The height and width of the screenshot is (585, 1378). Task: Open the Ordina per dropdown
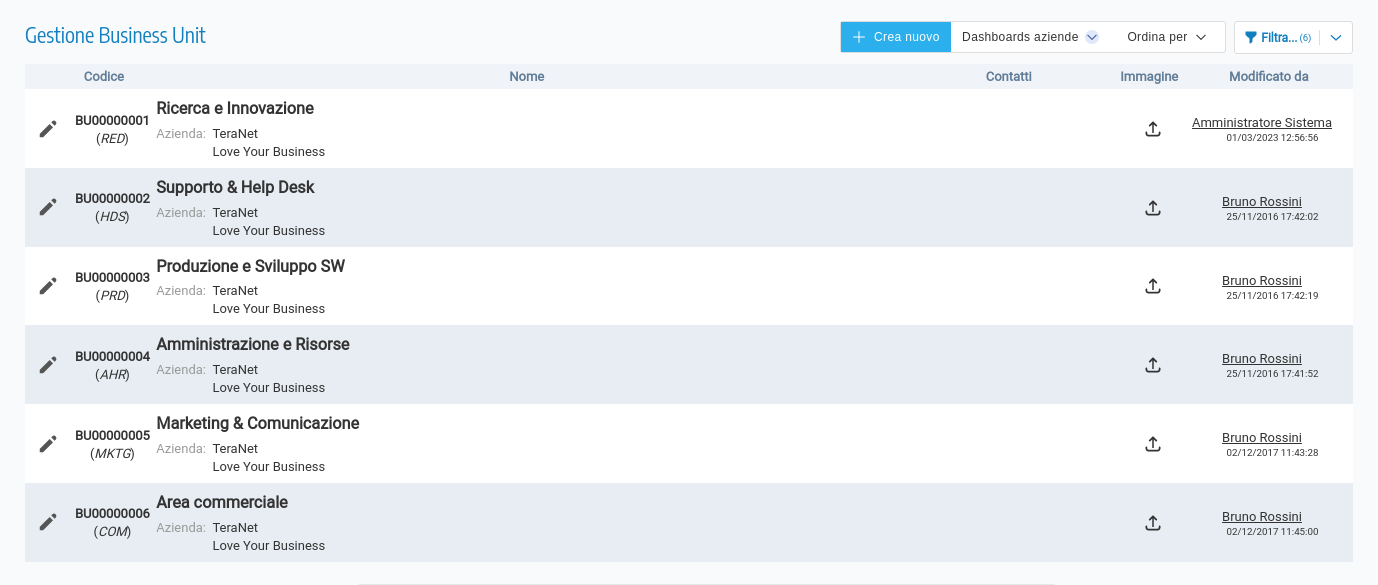point(1166,36)
